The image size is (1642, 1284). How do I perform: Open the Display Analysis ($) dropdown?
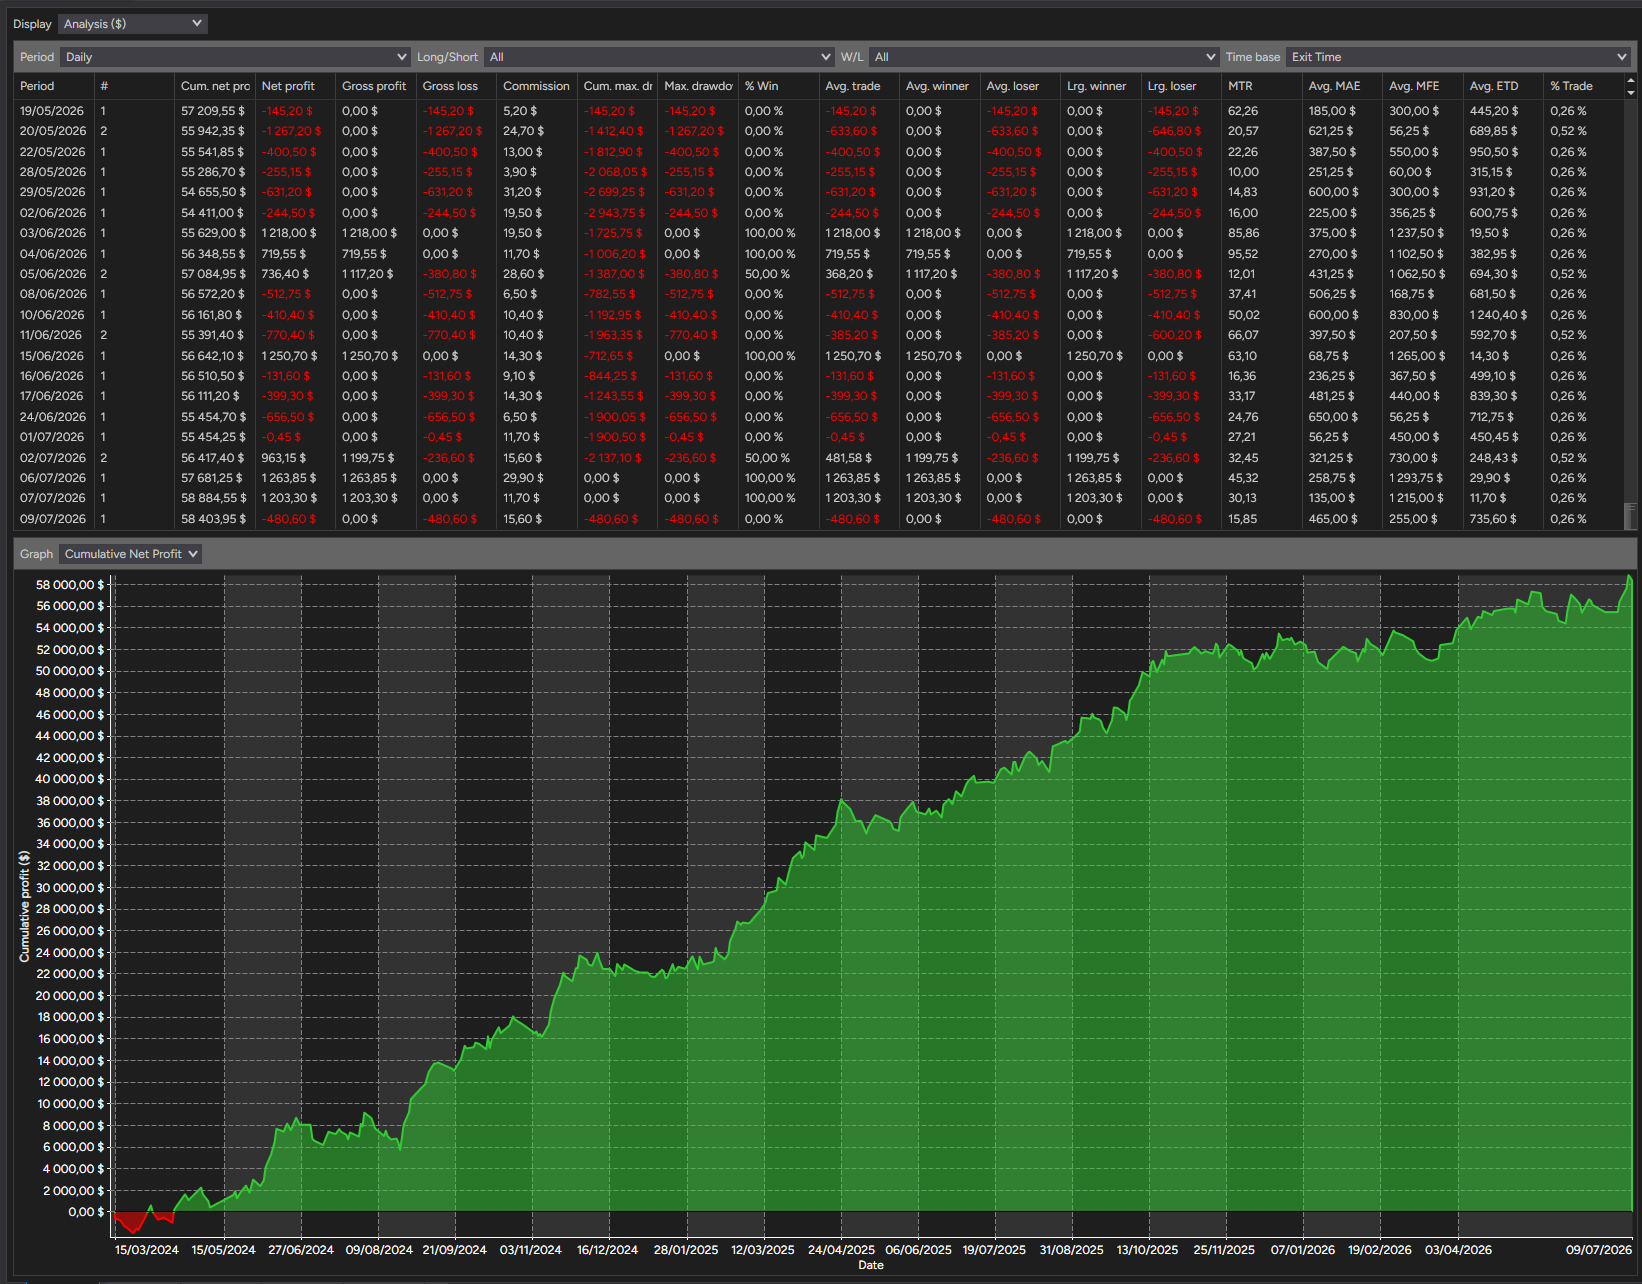click(132, 23)
